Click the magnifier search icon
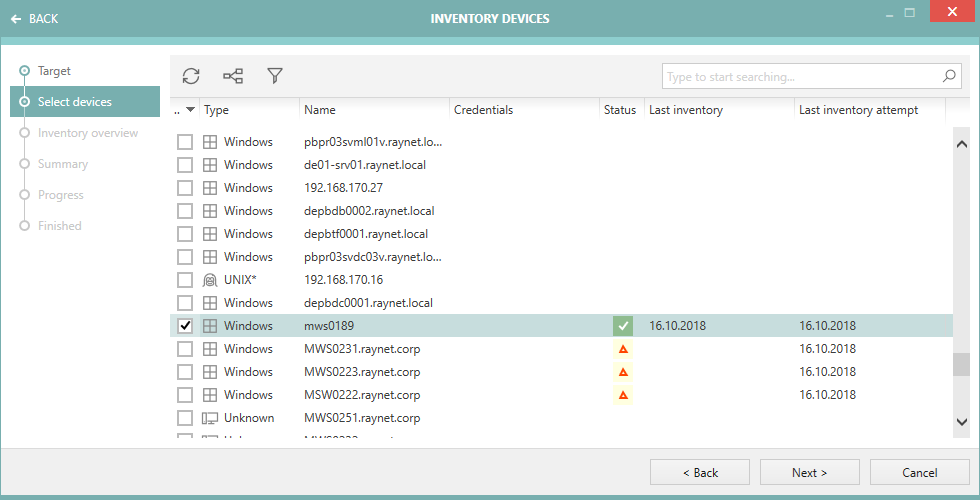This screenshot has height=500, width=980. (949, 76)
